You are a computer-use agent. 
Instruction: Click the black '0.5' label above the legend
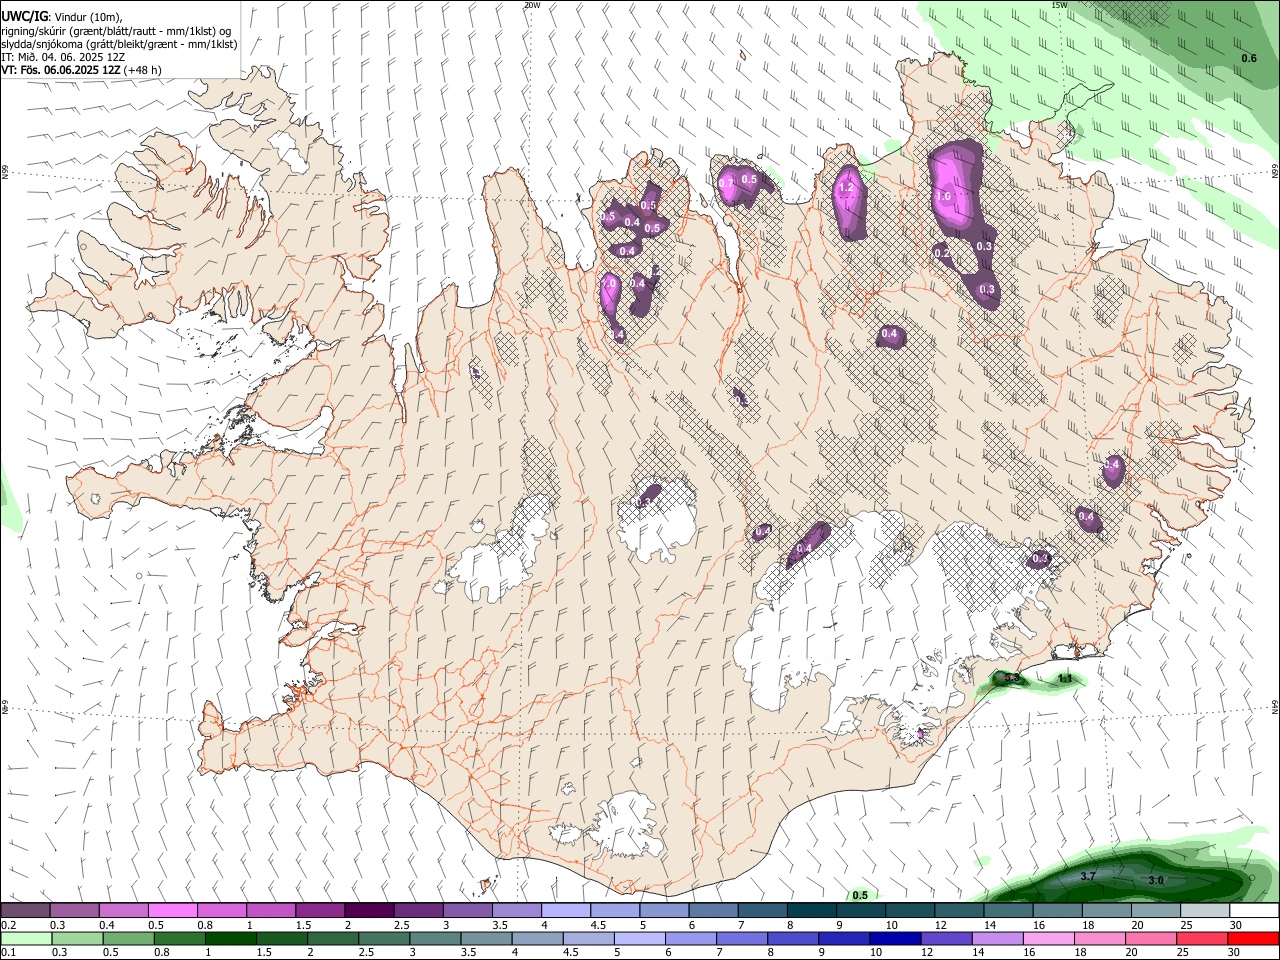point(860,895)
